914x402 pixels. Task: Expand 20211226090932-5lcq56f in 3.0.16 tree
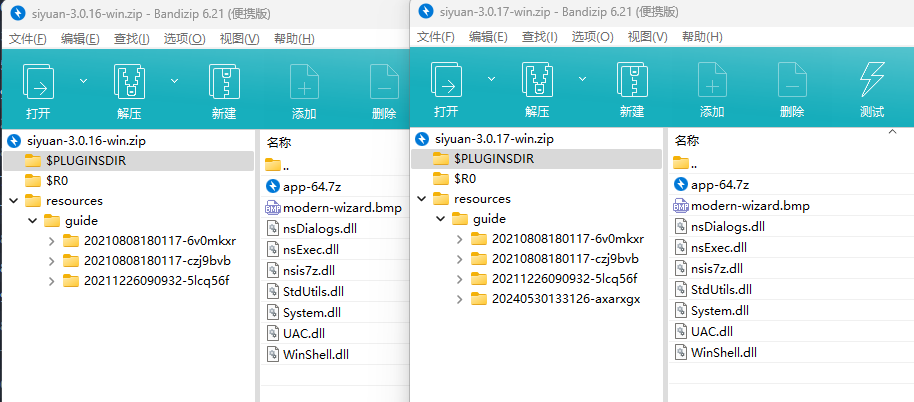[51, 281]
